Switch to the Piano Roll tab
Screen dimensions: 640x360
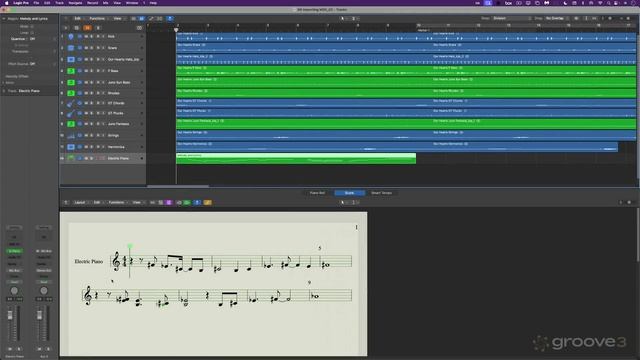pyautogui.click(x=318, y=193)
